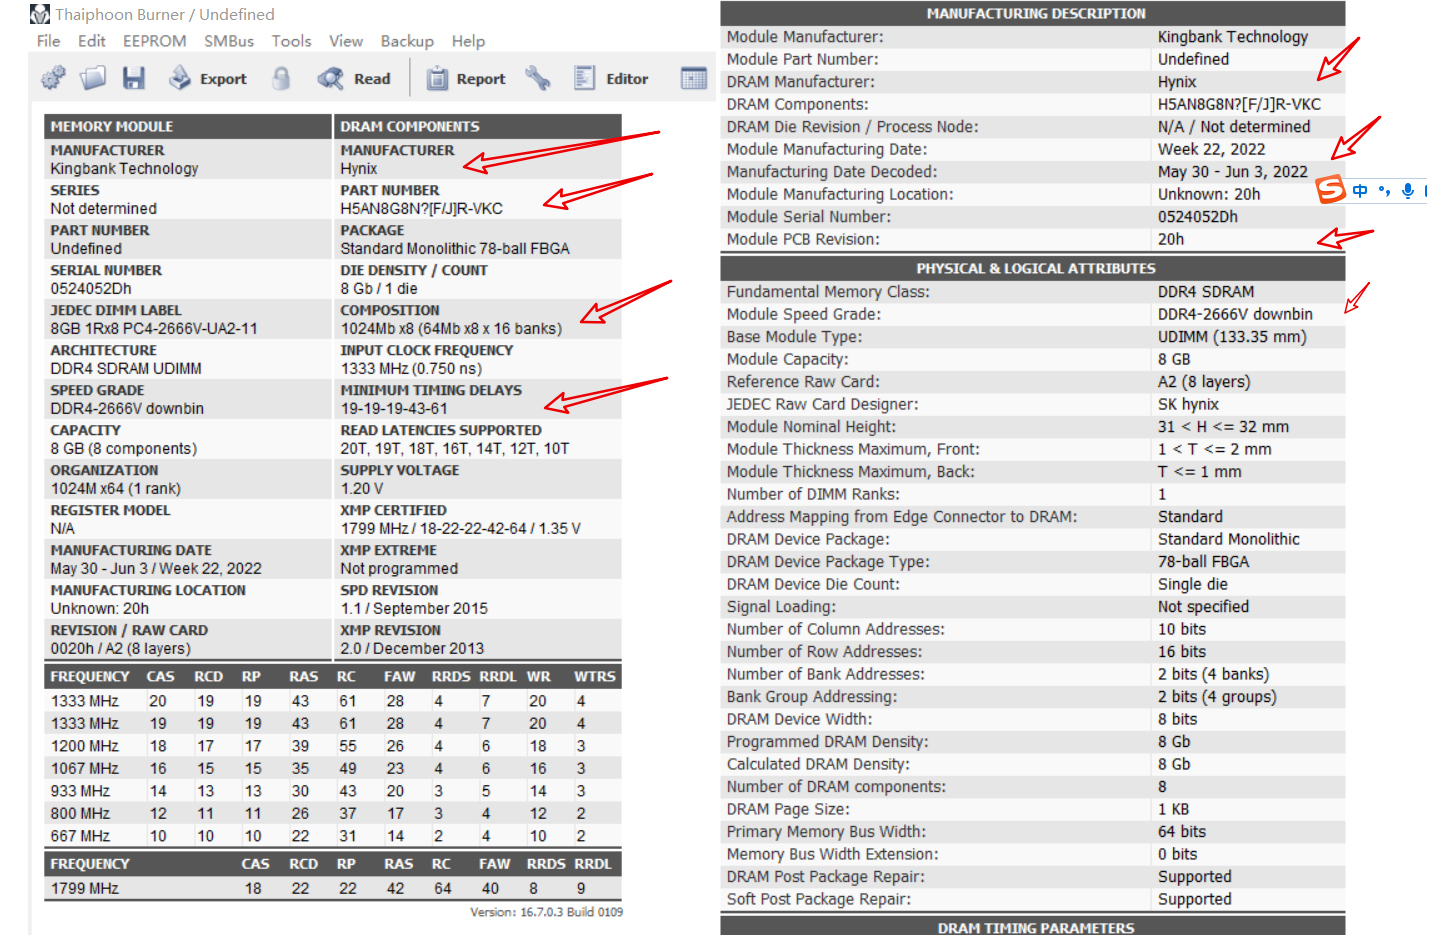This screenshot has width=1451, height=935.
Task: Select the architecture value 'DDR4 SDRAM UDIMM'
Action: coord(126,368)
